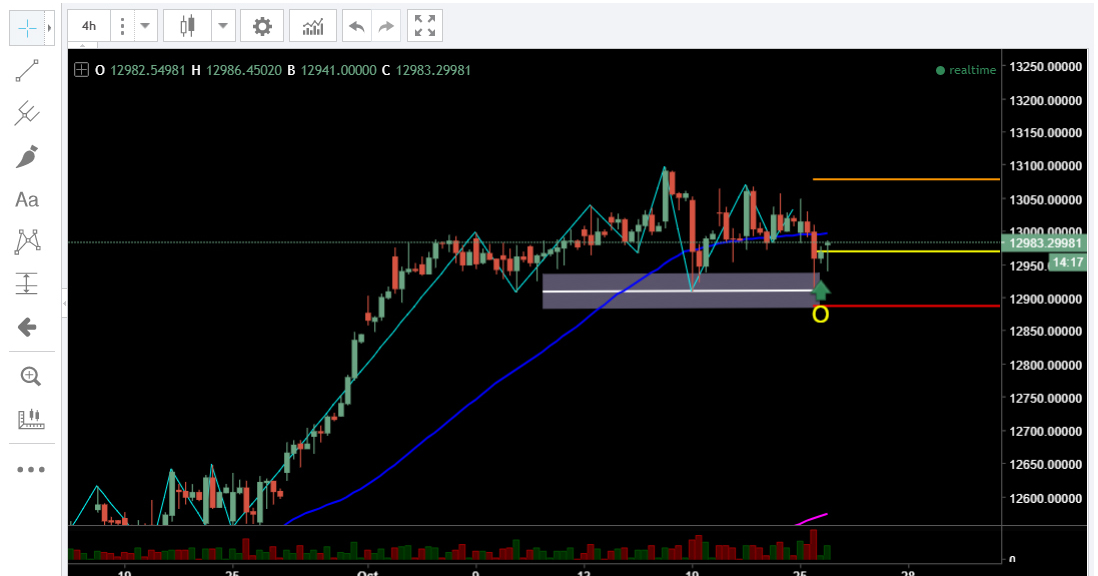Open chart Settings with the gear icon
This screenshot has height=576, width=1098.
262,25
